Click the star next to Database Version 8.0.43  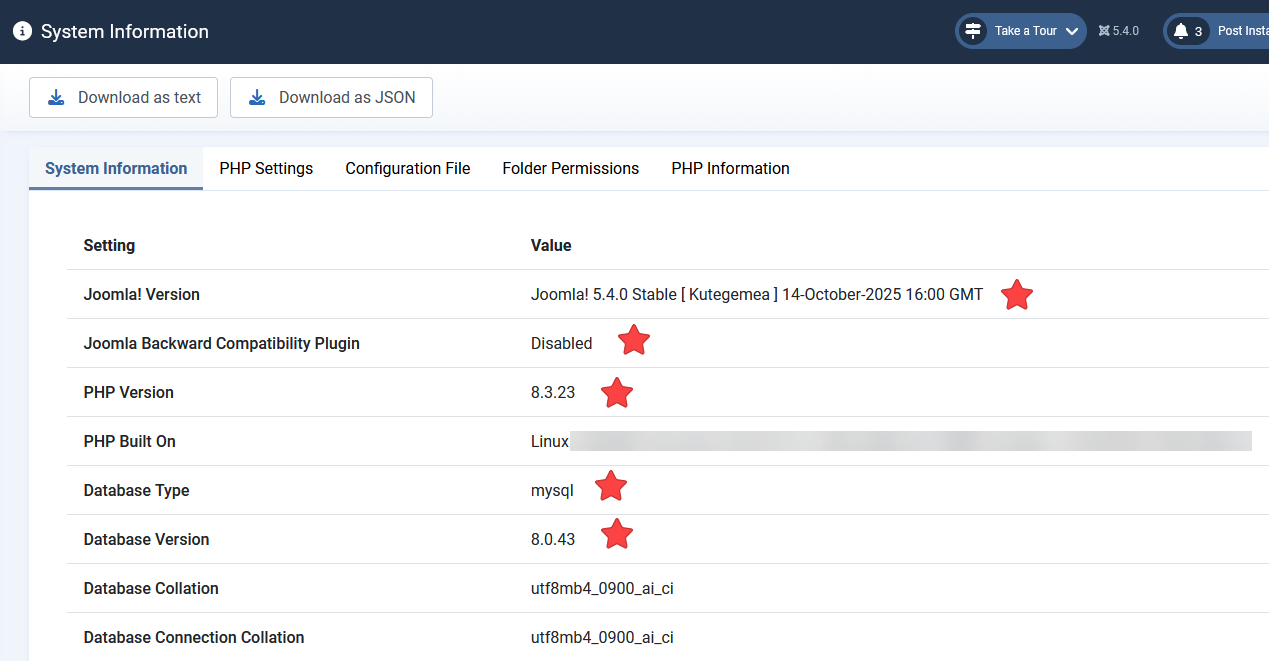click(616, 534)
